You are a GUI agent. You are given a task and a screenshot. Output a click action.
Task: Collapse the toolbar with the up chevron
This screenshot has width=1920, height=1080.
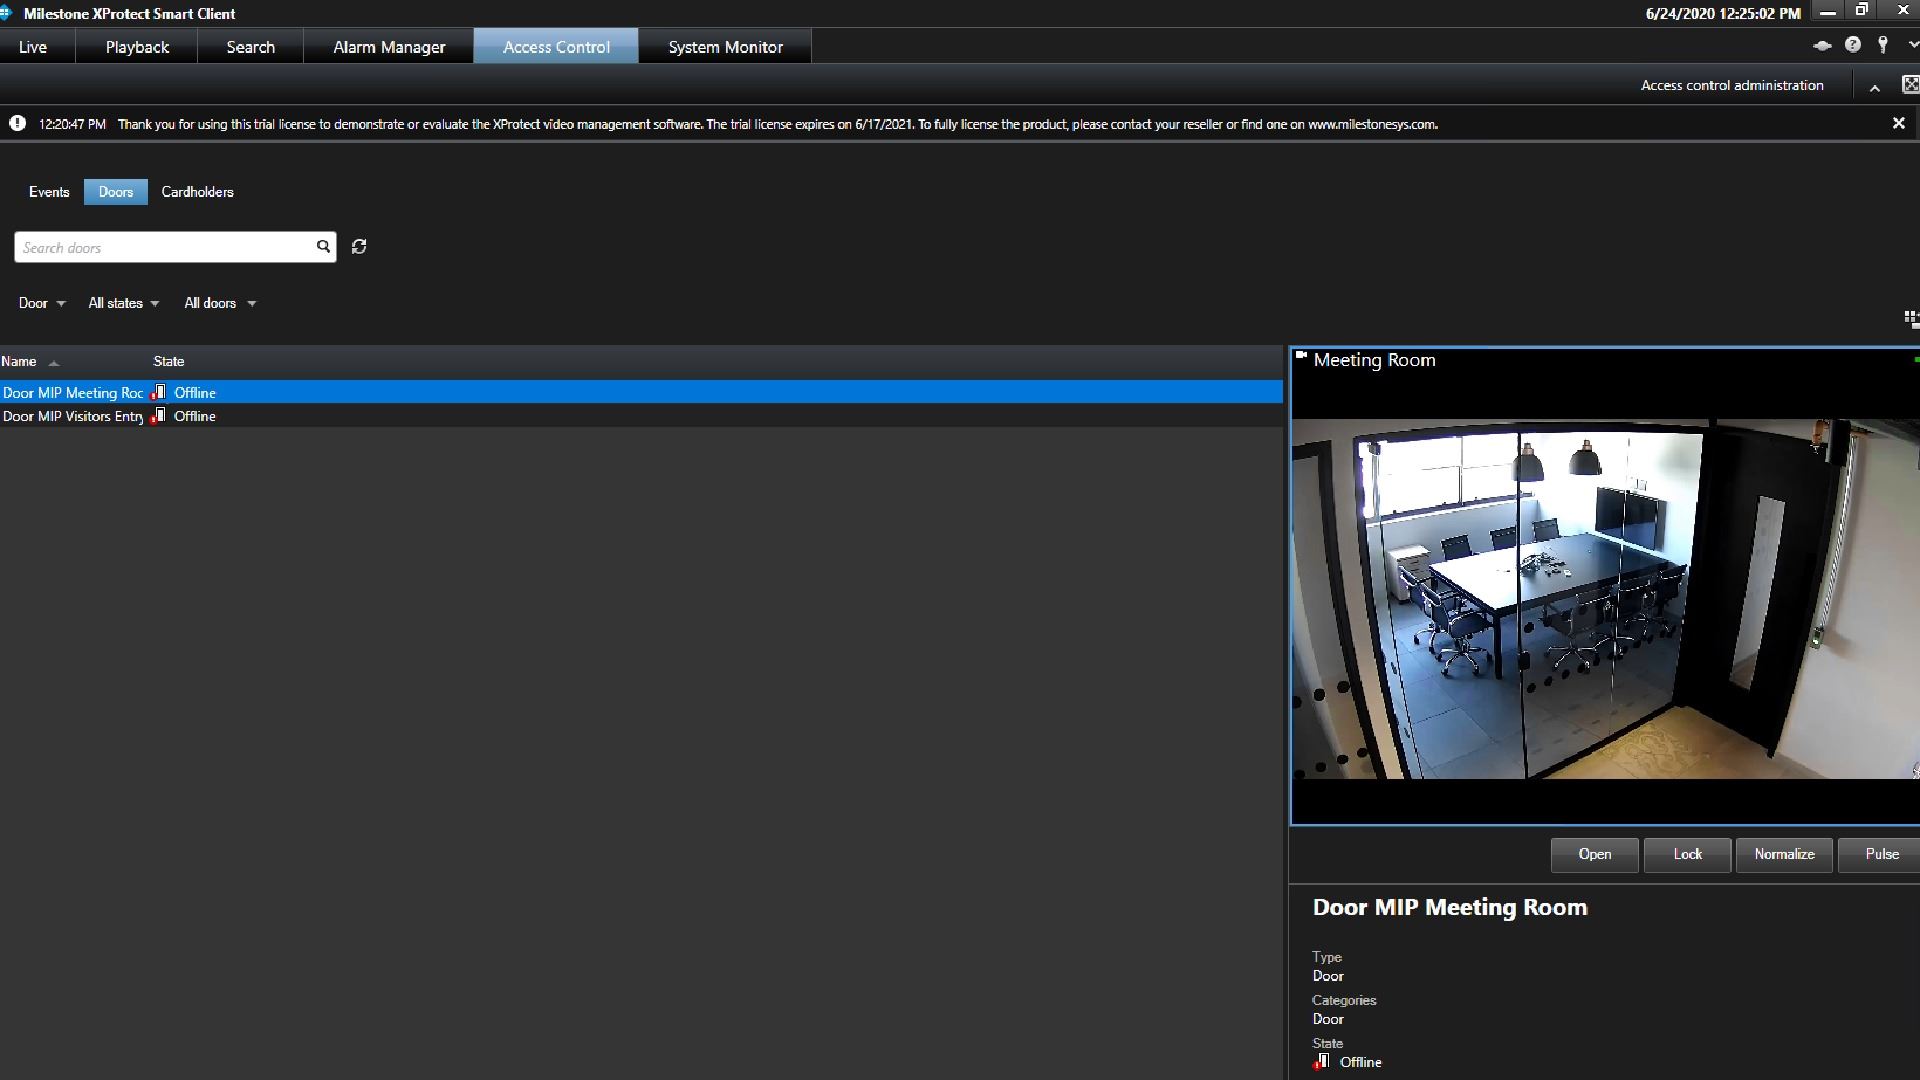coord(1875,88)
